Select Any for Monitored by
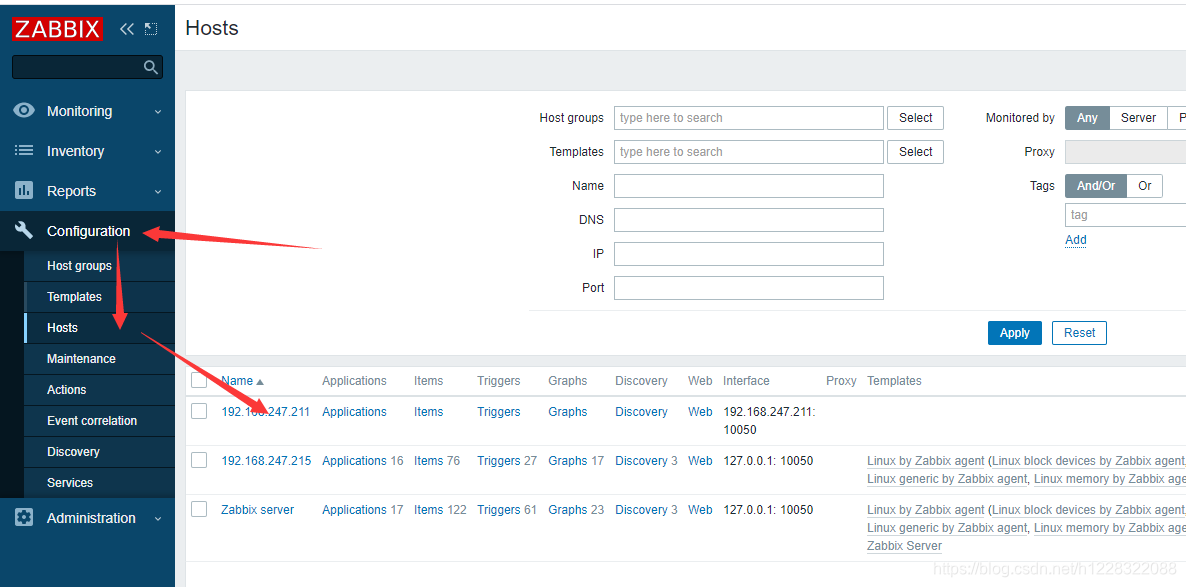Viewport: 1186px width, 587px height. tap(1087, 117)
